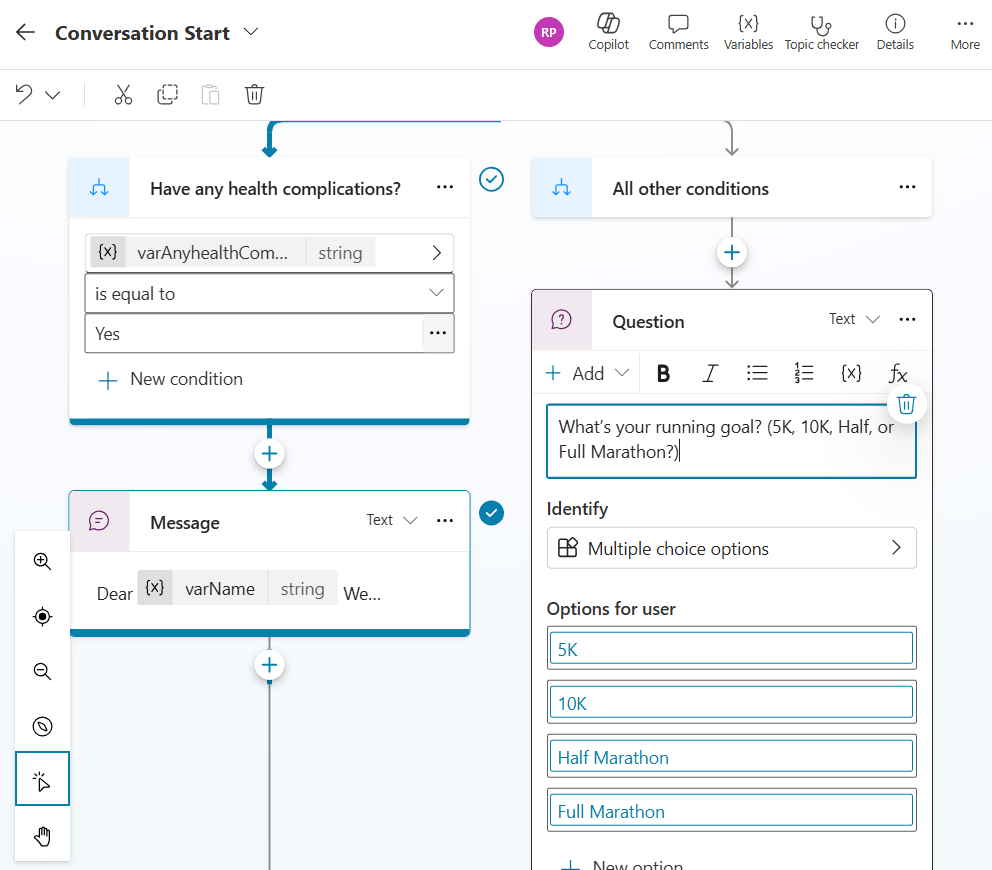Click the Variables icon in header
The height and width of the screenshot is (870, 992).
[748, 32]
